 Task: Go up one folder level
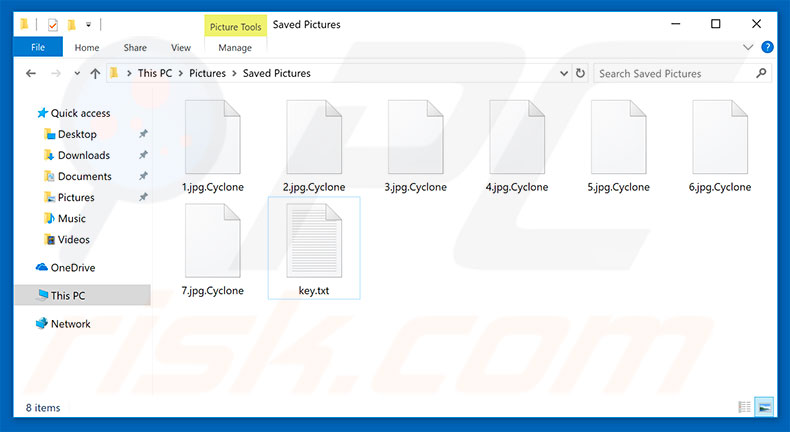95,74
